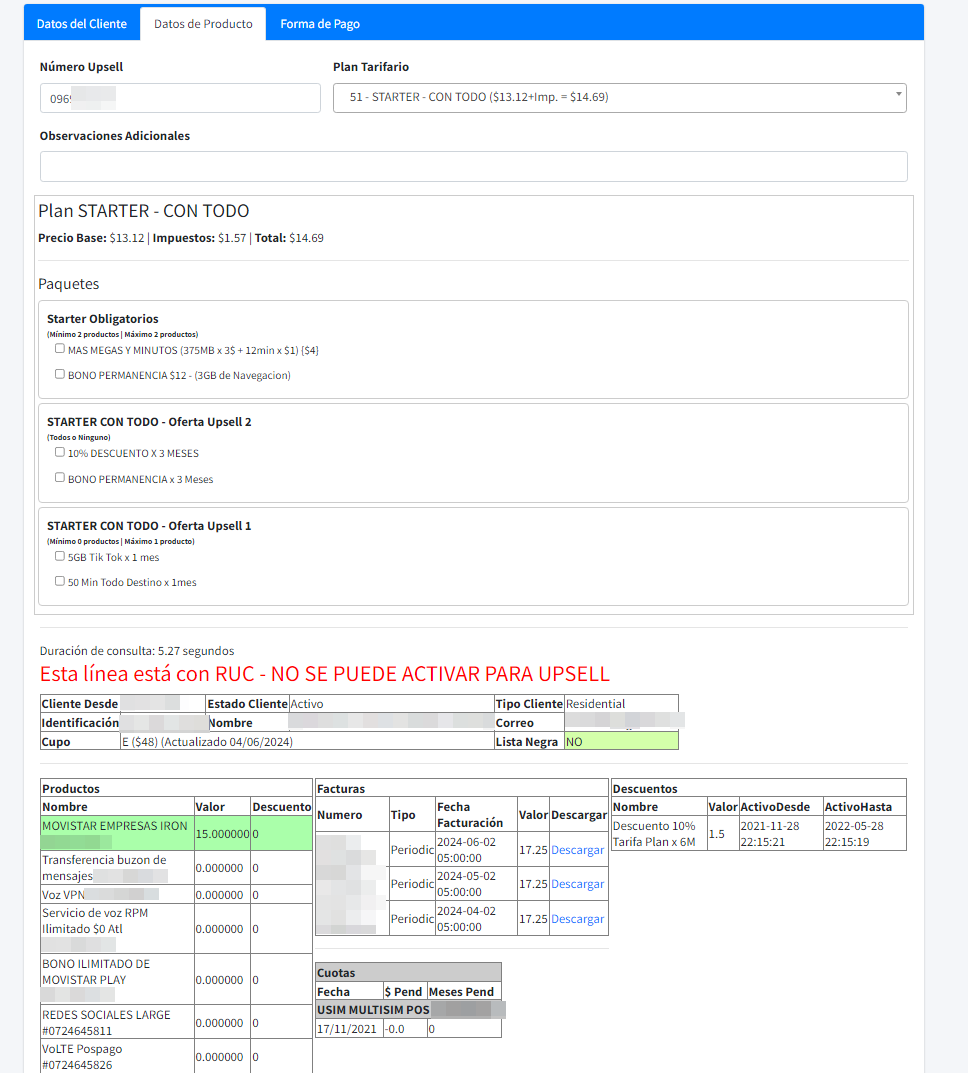Toggle 50 Min Todo Destino x 1mes
This screenshot has width=968, height=1080.
coord(60,581)
